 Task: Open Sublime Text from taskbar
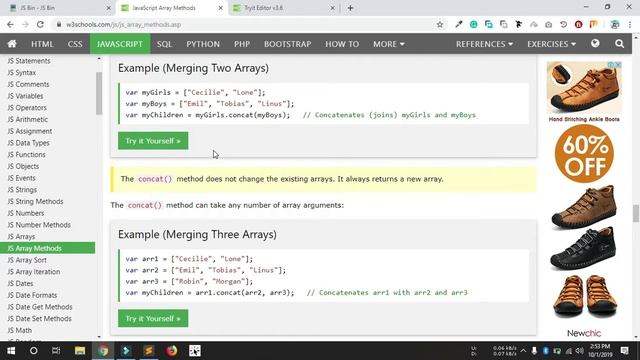coord(149,351)
